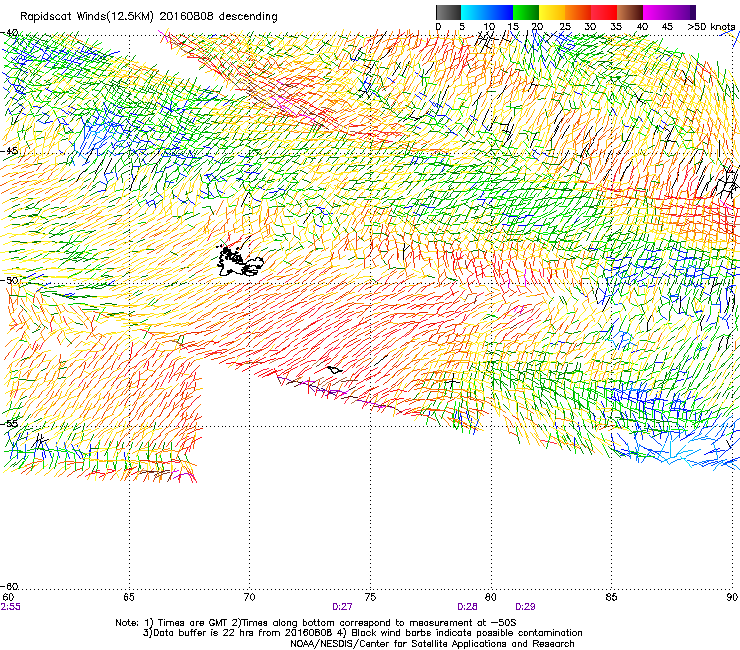Screen dimensions: 740x650
Task: Click the 'Data buffer is 22 hrs' note line
Action: pyautogui.click(x=362, y=633)
